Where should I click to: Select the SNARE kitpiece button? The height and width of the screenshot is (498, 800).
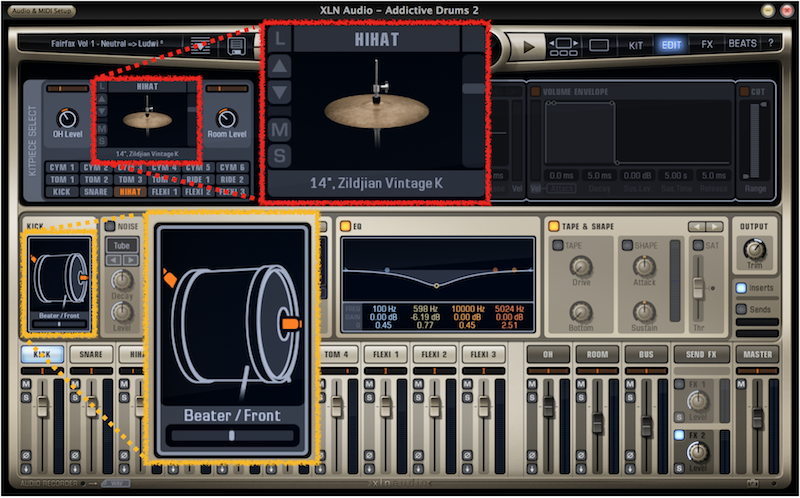tap(96, 192)
